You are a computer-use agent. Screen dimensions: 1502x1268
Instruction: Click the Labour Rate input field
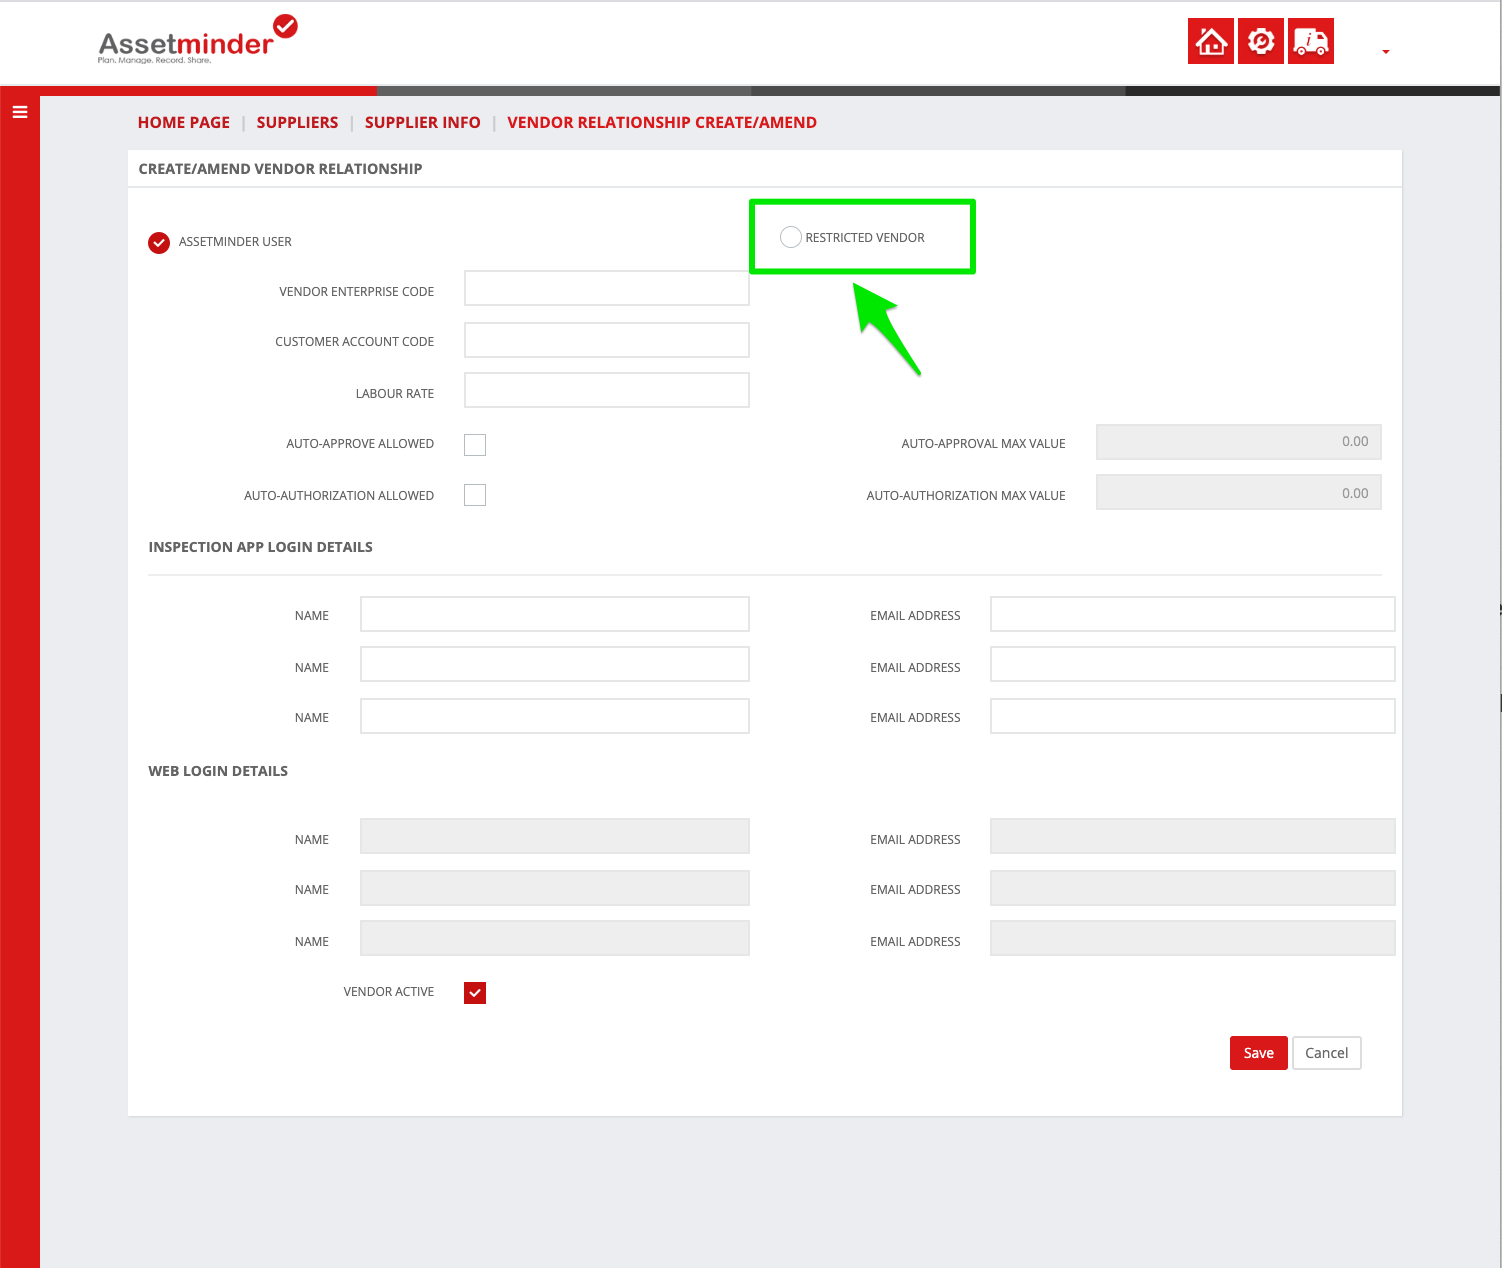(607, 390)
